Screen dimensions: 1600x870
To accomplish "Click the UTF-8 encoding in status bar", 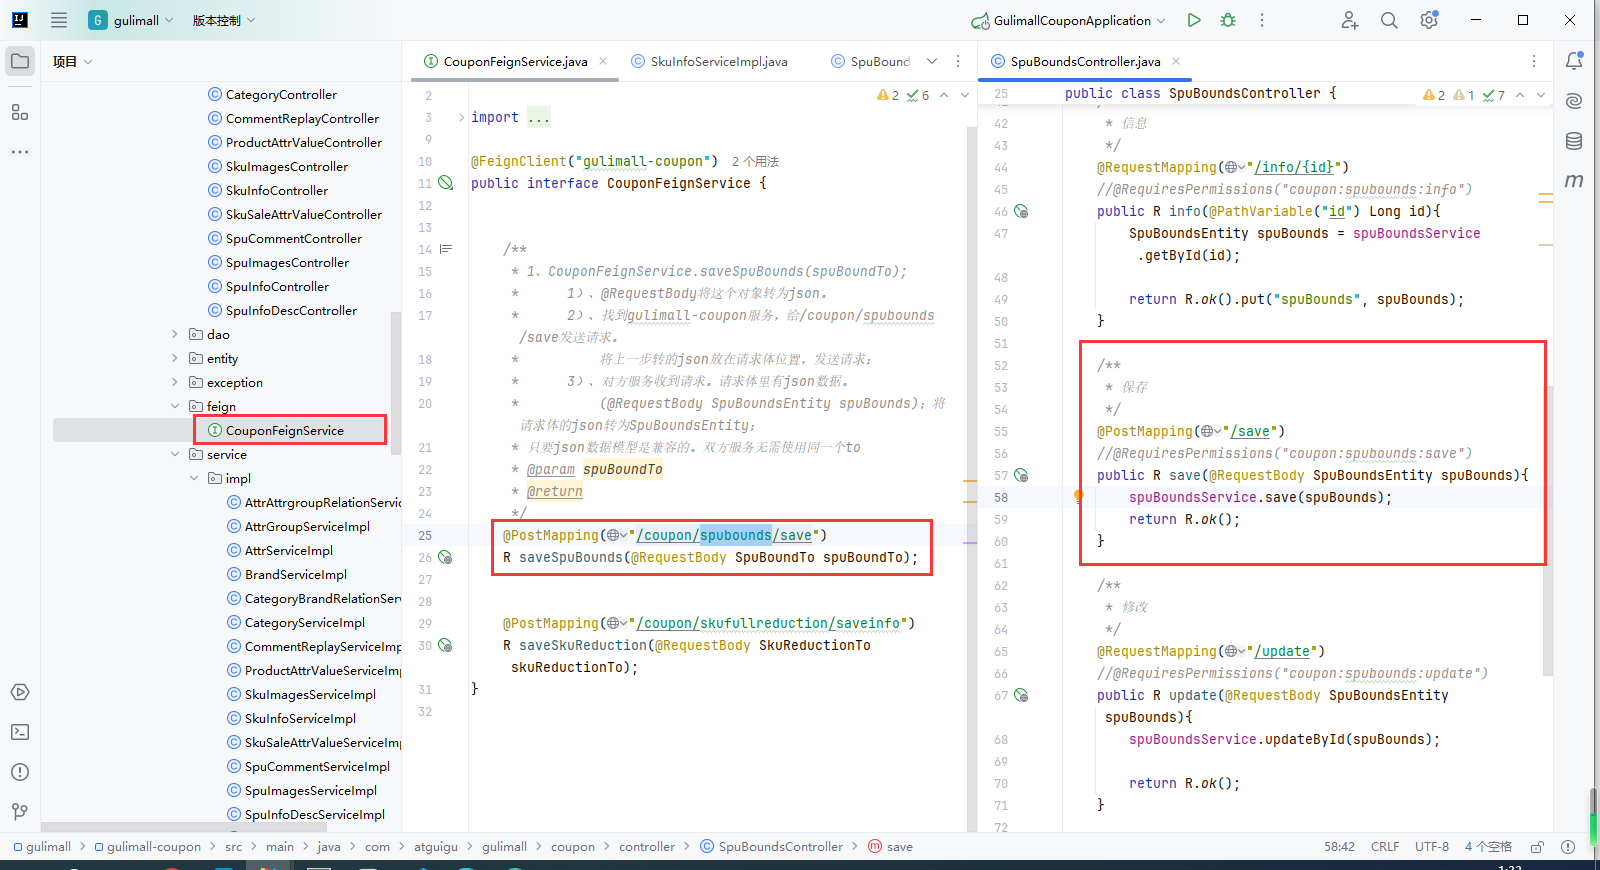I will pyautogui.click(x=1432, y=847).
